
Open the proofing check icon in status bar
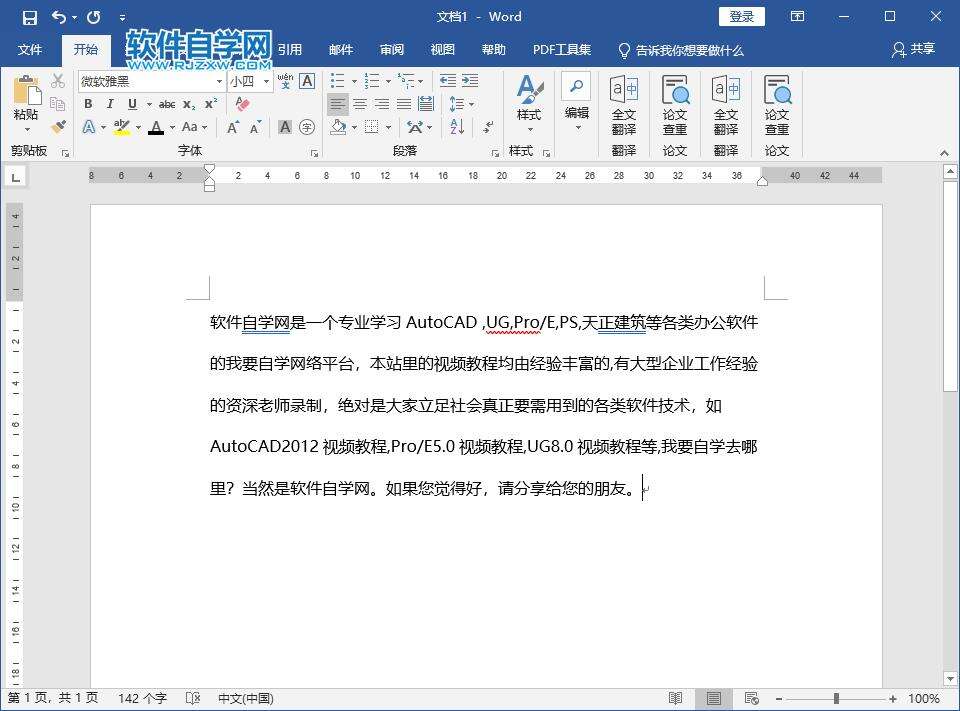192,698
